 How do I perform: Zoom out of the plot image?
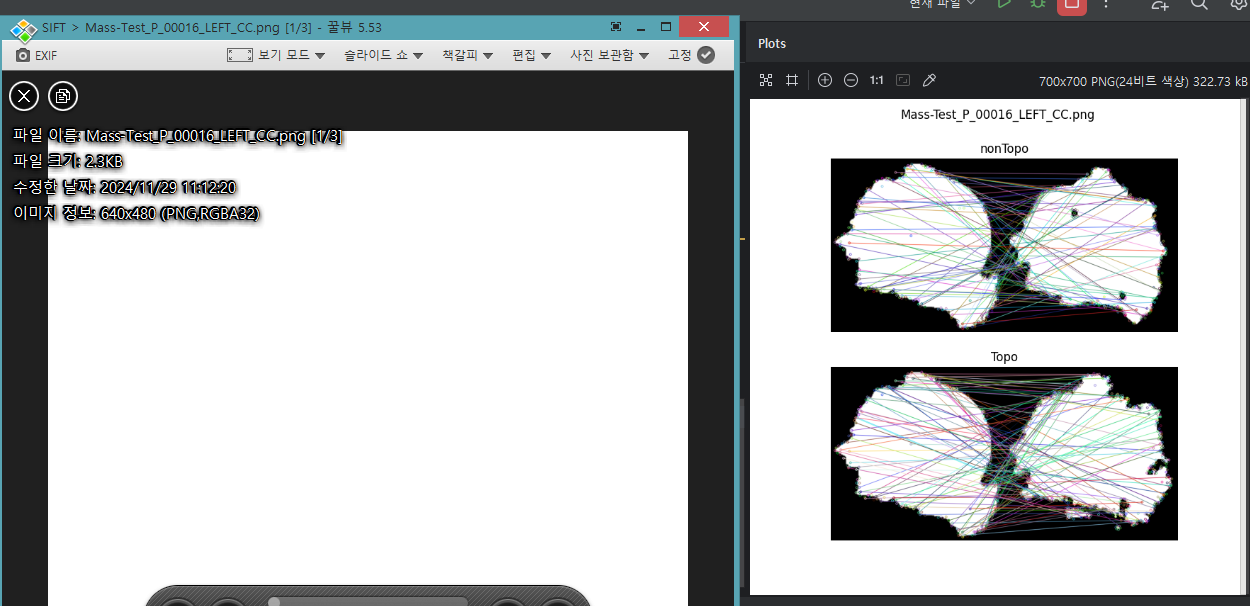pos(851,80)
